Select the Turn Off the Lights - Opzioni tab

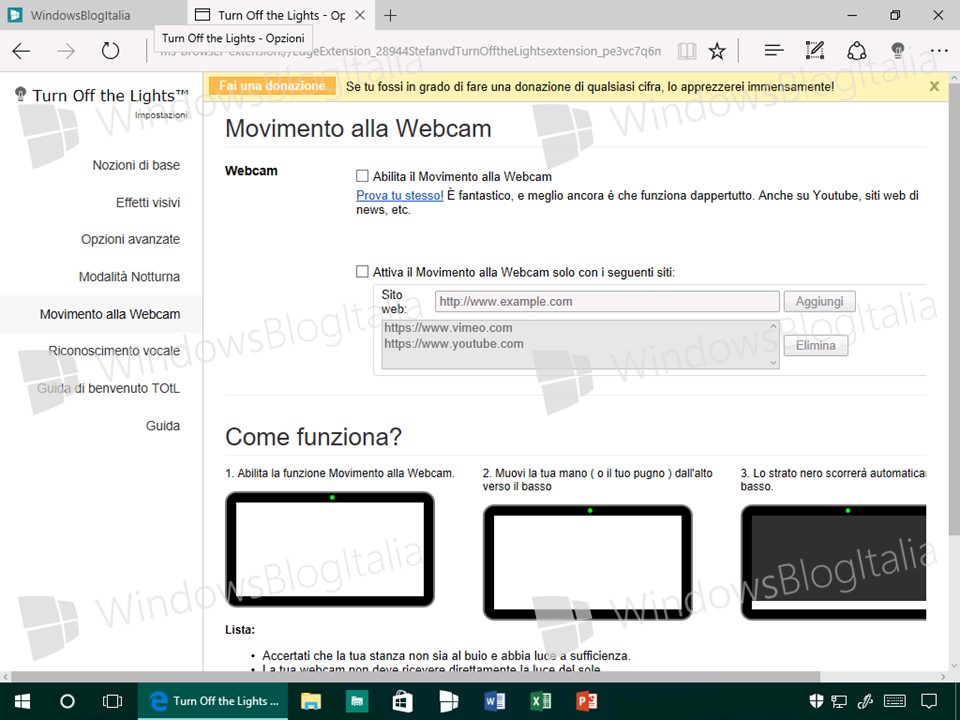tap(280, 15)
